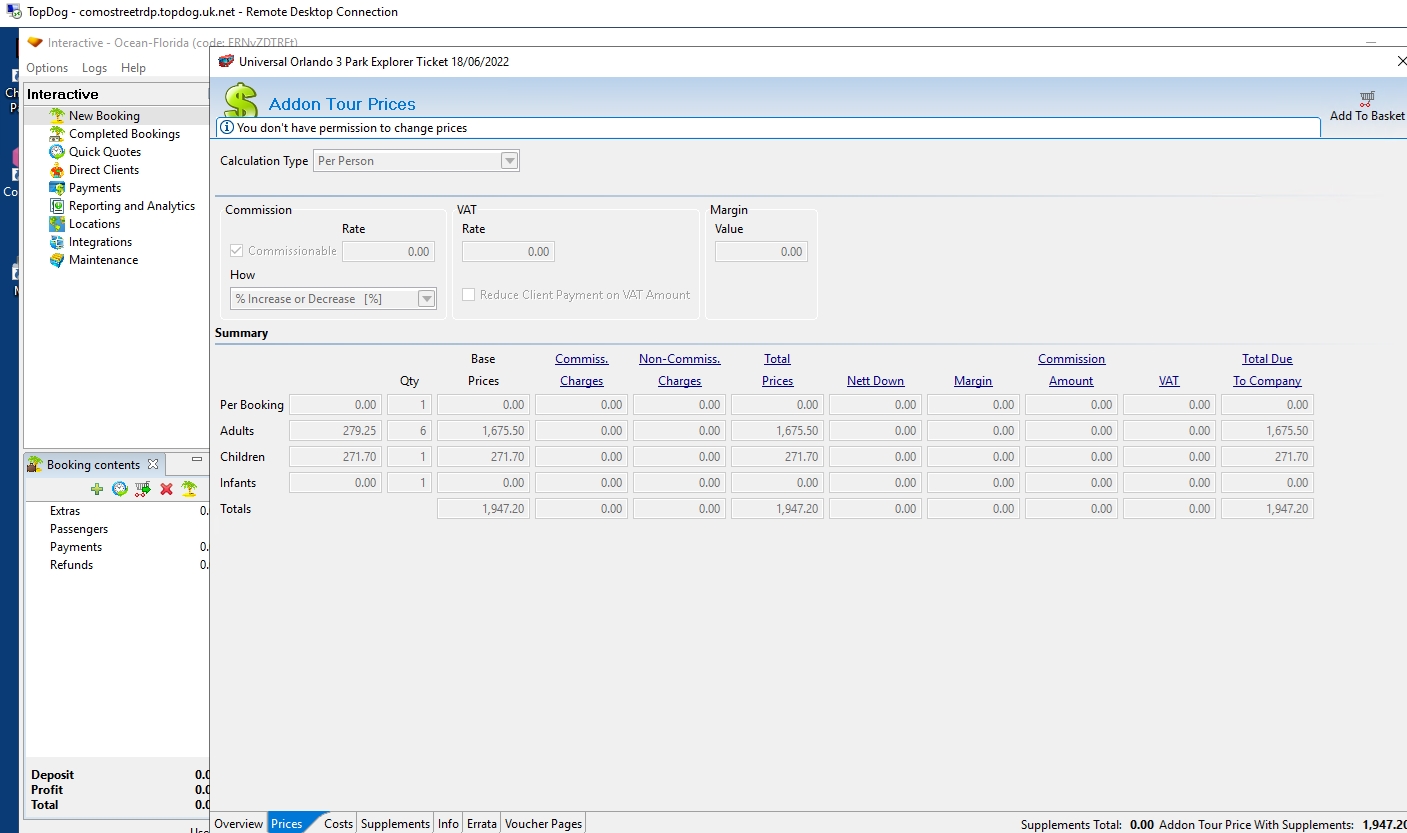Image resolution: width=1407 pixels, height=833 pixels.
Task: Click the Nett Down column link
Action: (875, 381)
